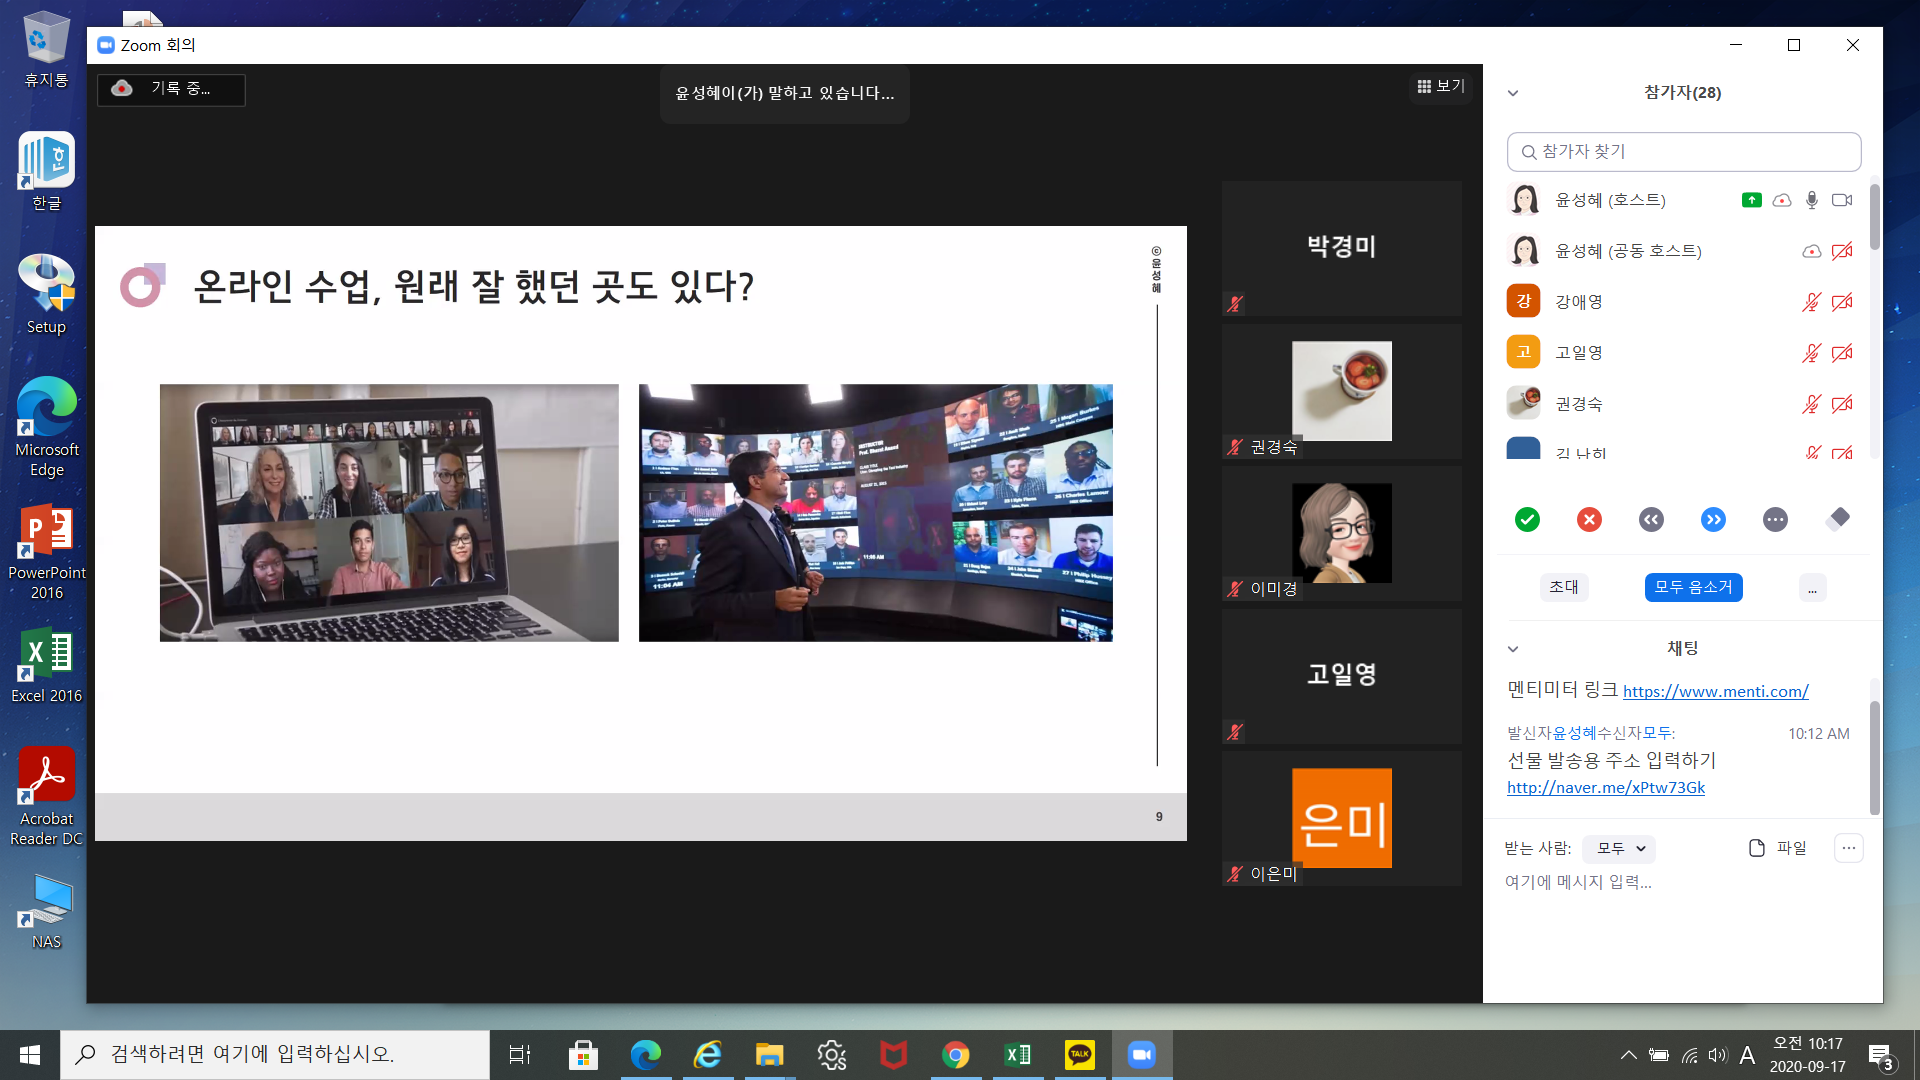Screen dimensions: 1920x1080
Task: Click the green screen-share icon beside 윤성혜 (호스트)
Action: click(1751, 200)
